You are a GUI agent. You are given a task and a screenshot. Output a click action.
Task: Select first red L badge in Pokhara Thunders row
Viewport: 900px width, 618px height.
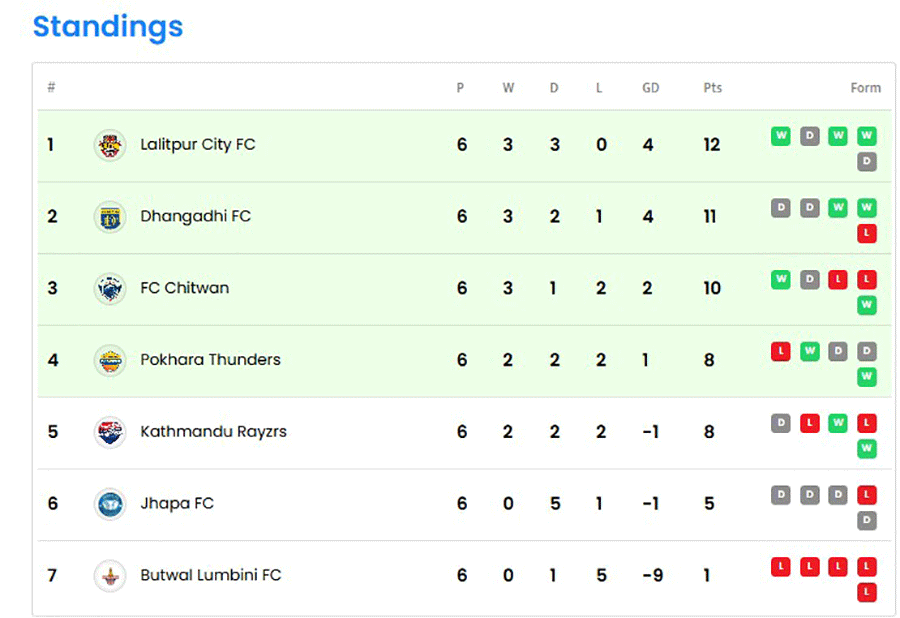[781, 351]
